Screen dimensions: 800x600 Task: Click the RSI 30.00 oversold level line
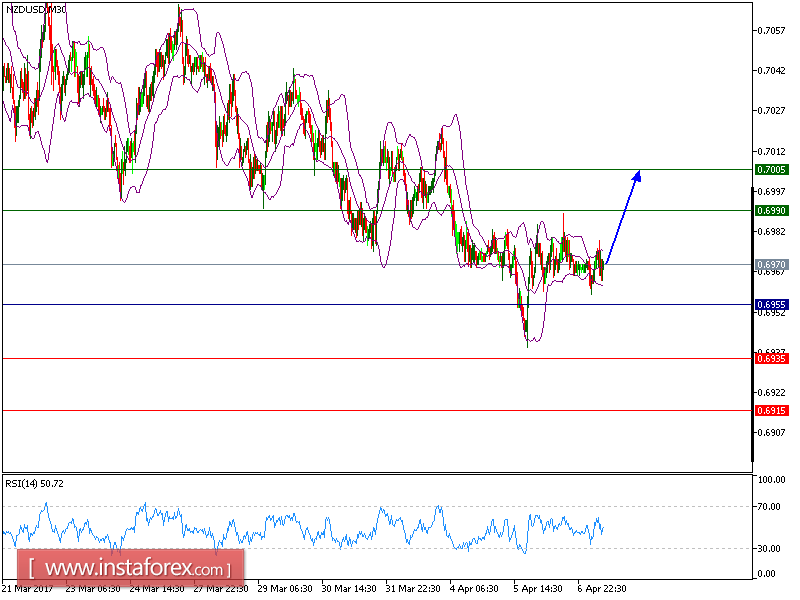pos(300,548)
